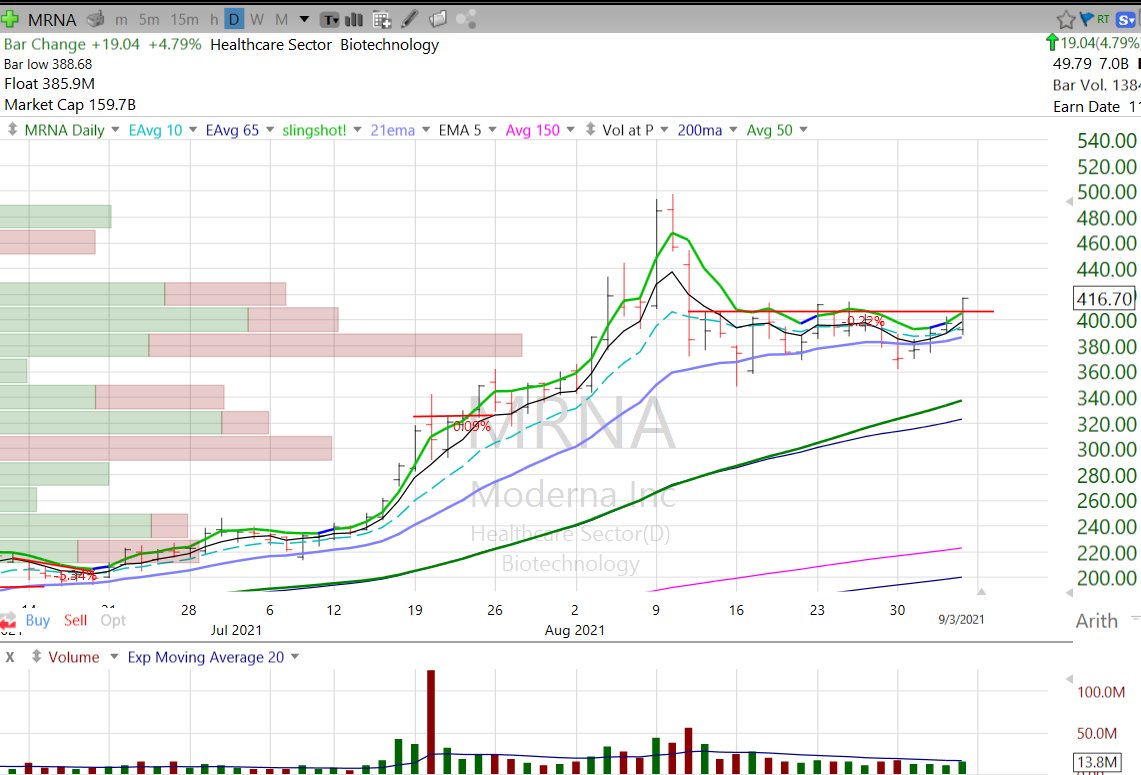Click the green up-arrow net change indicator
1141x775 pixels.
click(1052, 42)
